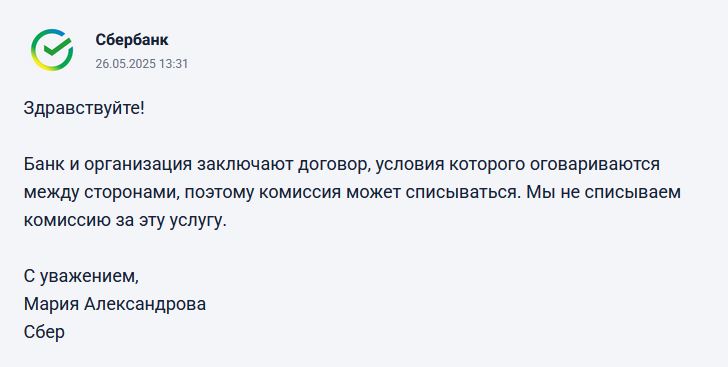Select the signature name Мария Александрова

pos(115,305)
